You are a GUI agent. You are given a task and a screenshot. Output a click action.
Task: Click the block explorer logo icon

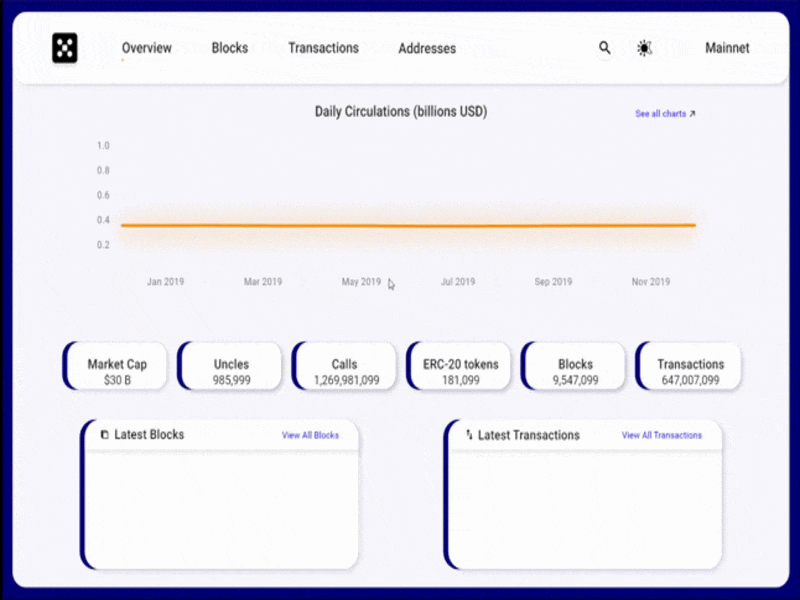[x=65, y=48]
